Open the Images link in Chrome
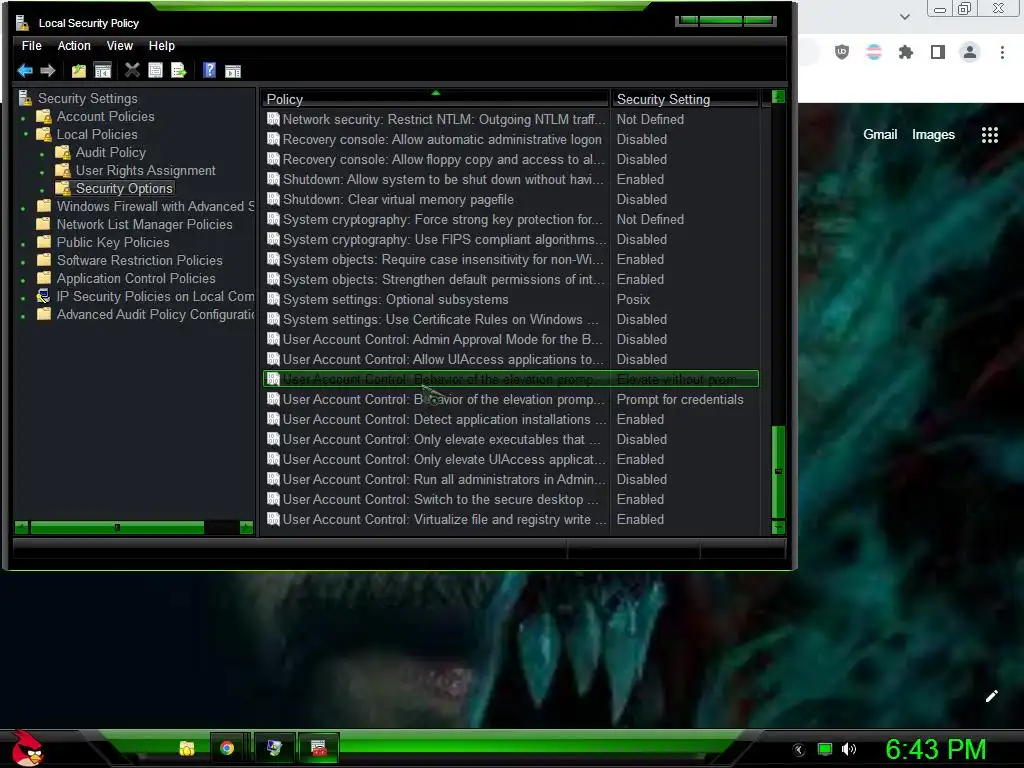This screenshot has width=1024, height=768. (933, 135)
